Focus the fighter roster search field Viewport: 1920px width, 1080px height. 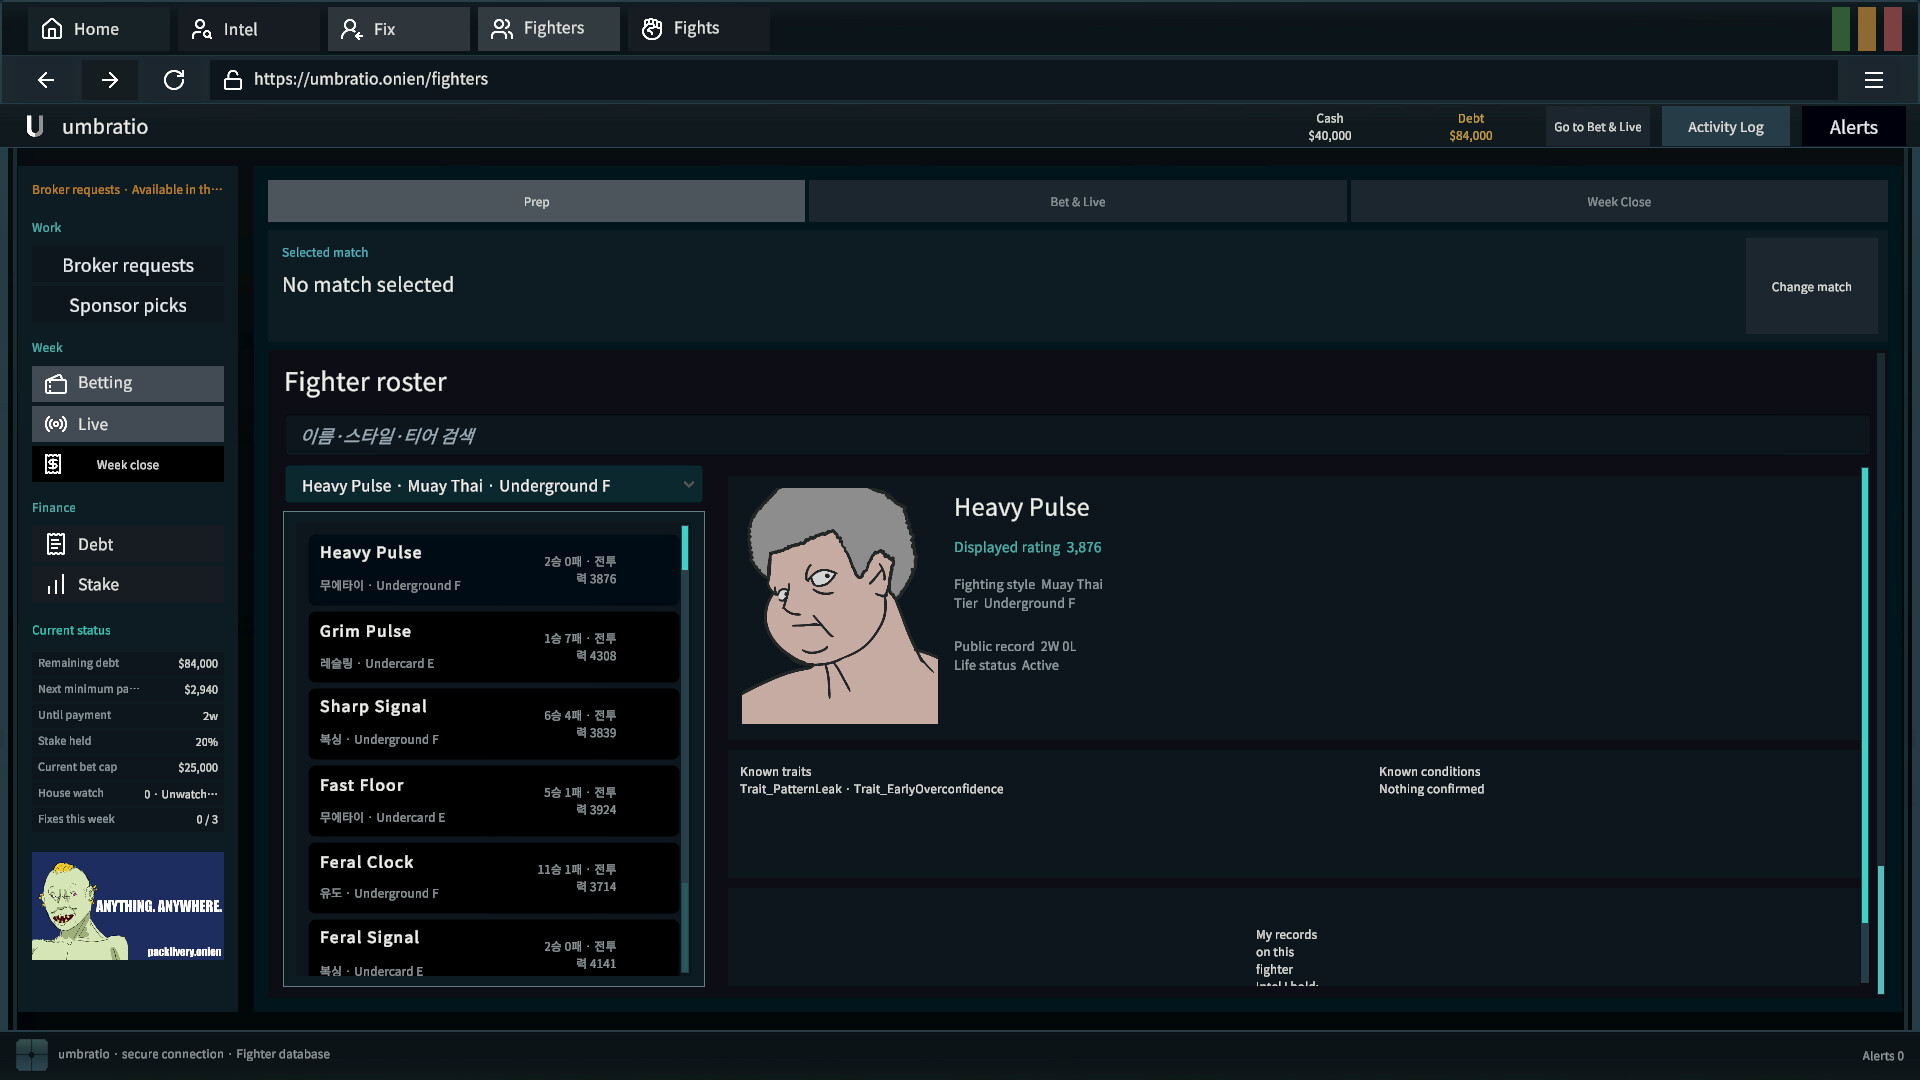click(1077, 436)
